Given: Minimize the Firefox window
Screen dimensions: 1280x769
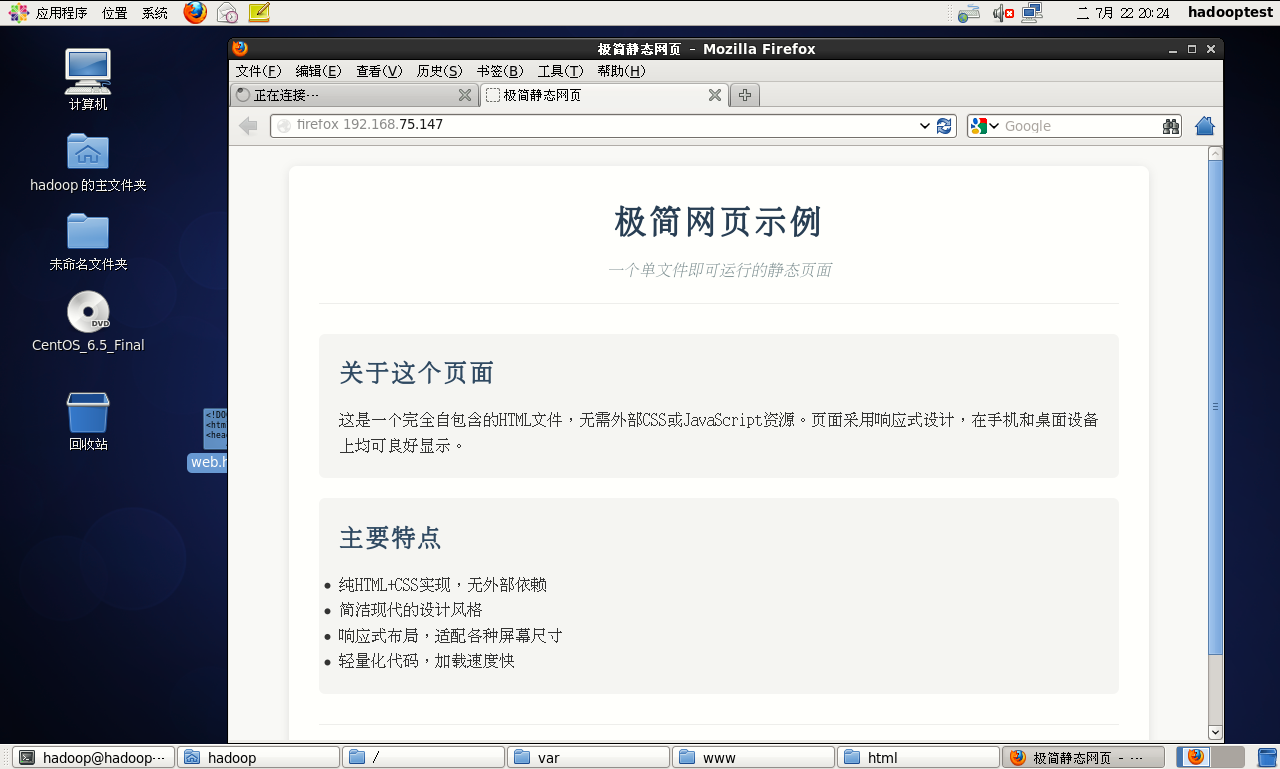Looking at the screenshot, I should coord(1173,49).
